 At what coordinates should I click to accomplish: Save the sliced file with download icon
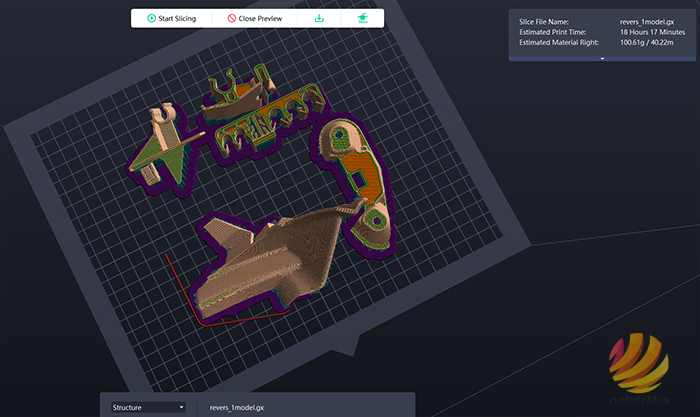[x=319, y=18]
